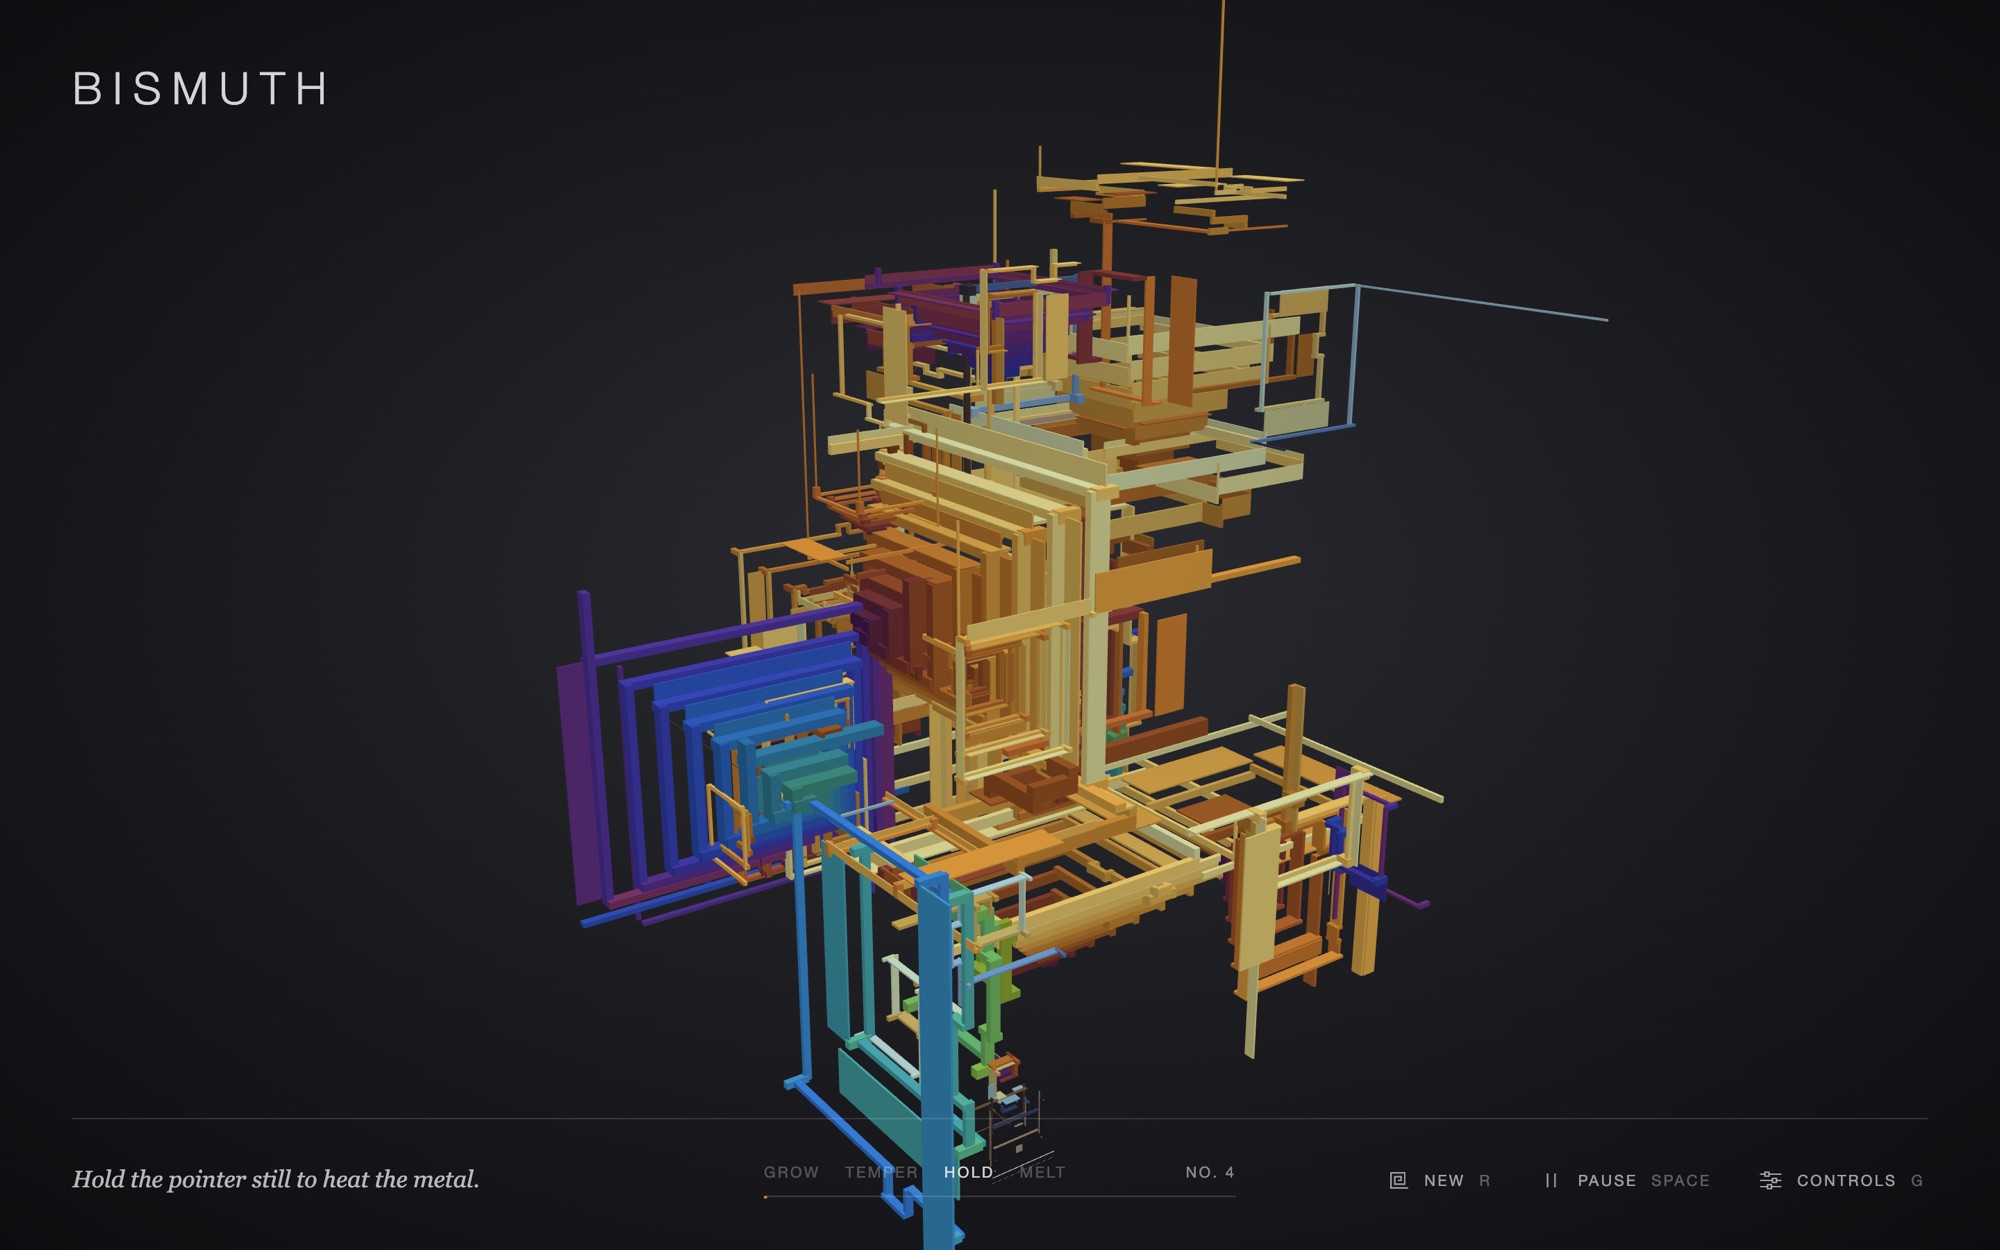The width and height of the screenshot is (2000, 1250).
Task: Select the GROW phase
Action: 791,1172
